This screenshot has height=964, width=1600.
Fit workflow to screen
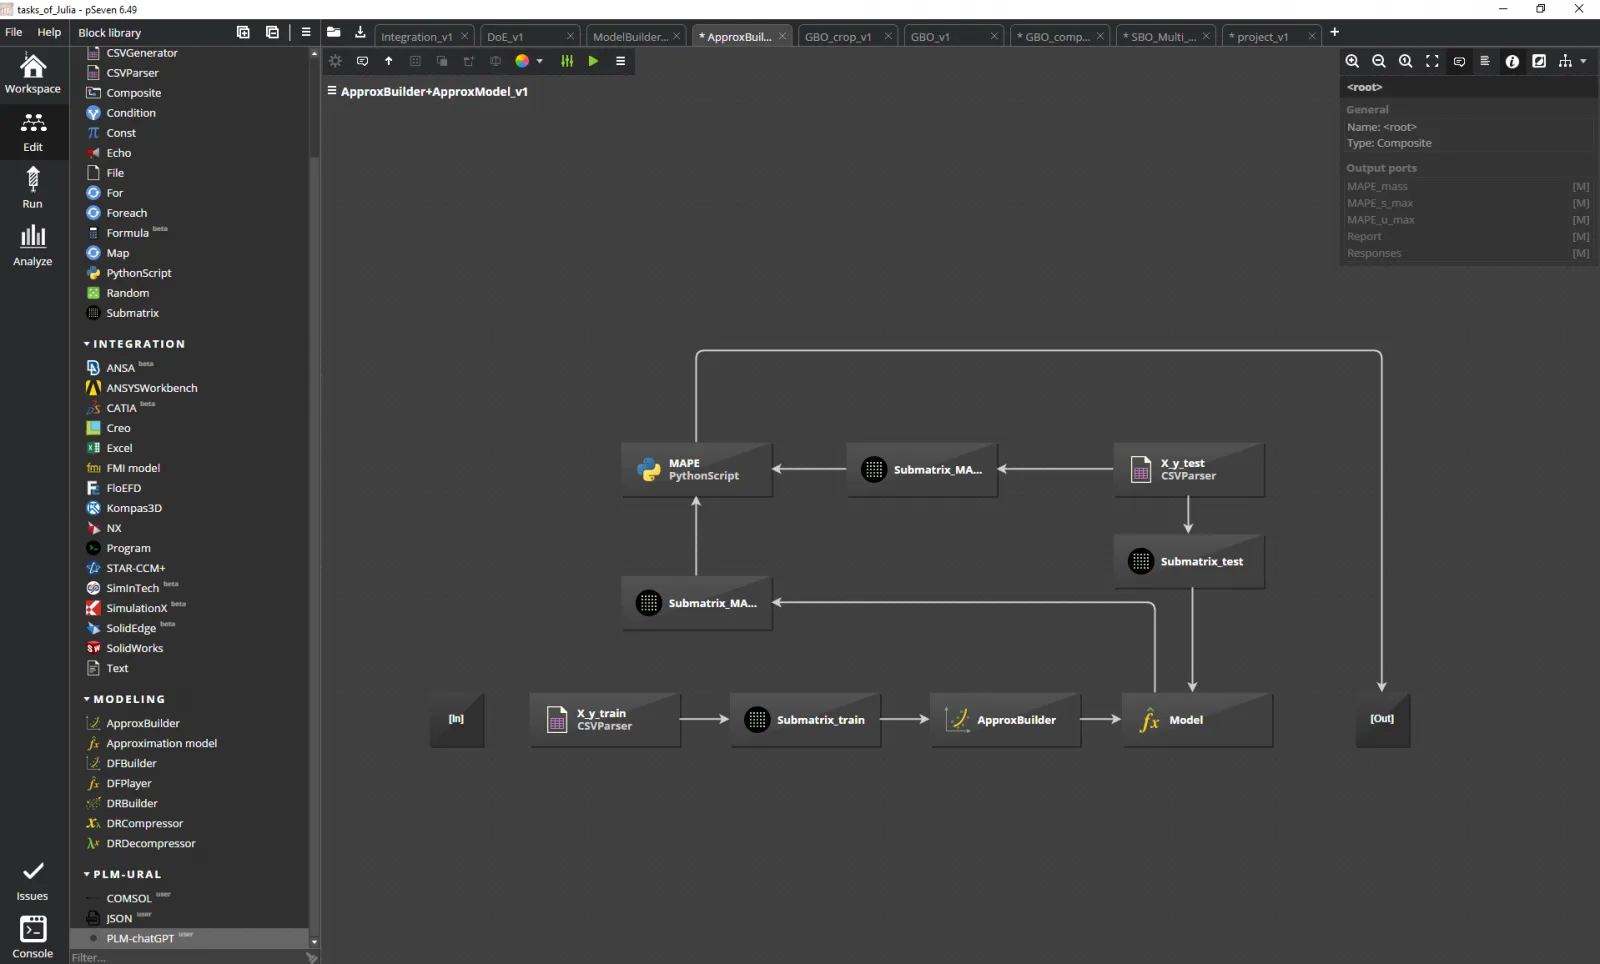point(1432,61)
